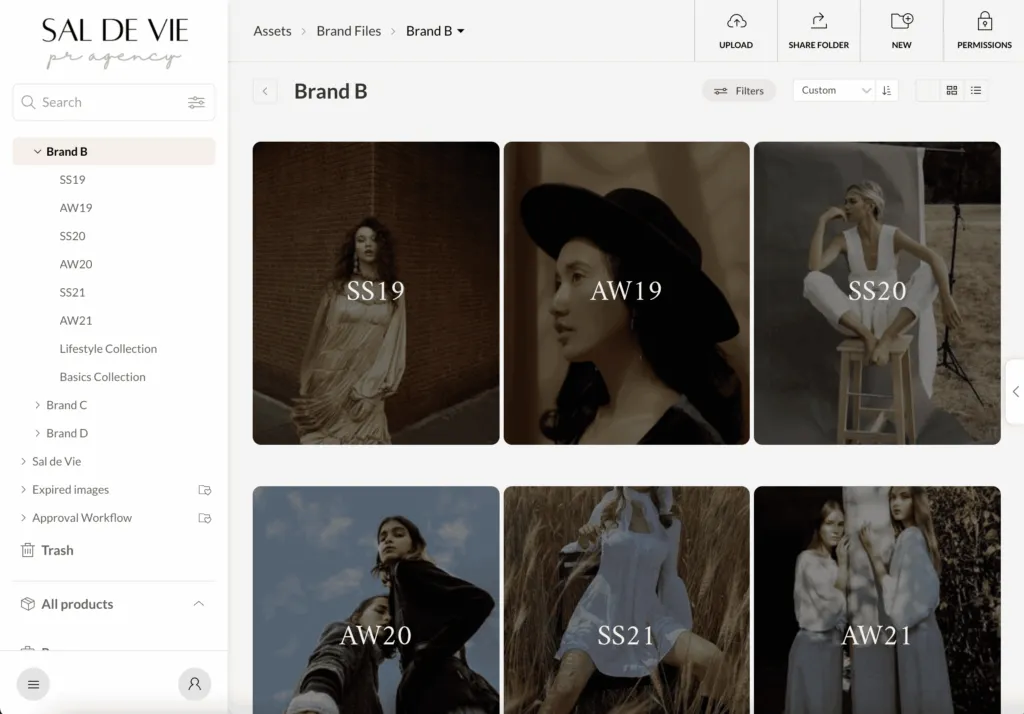Switch to the list view layout
The height and width of the screenshot is (714, 1024).
click(976, 91)
